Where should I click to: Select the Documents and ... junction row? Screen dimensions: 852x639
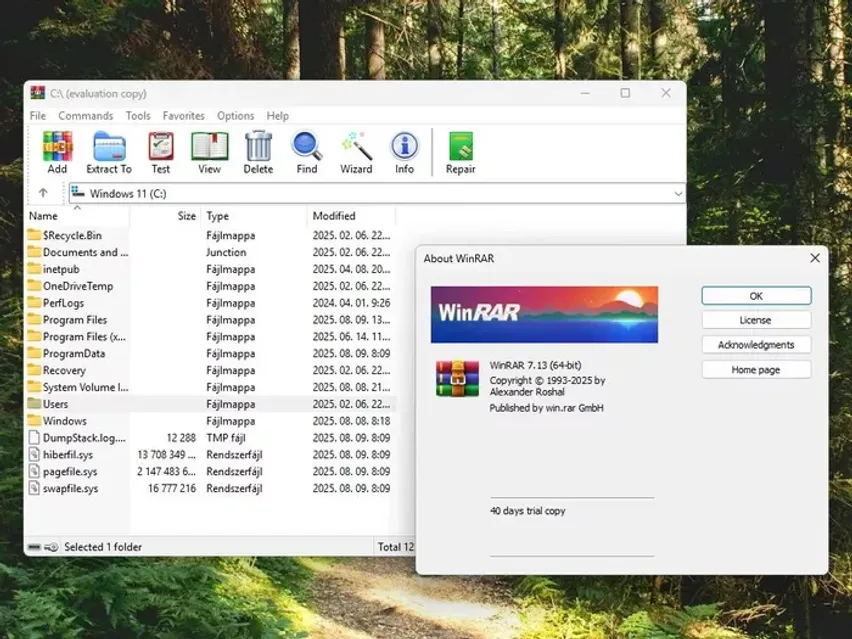click(210, 252)
